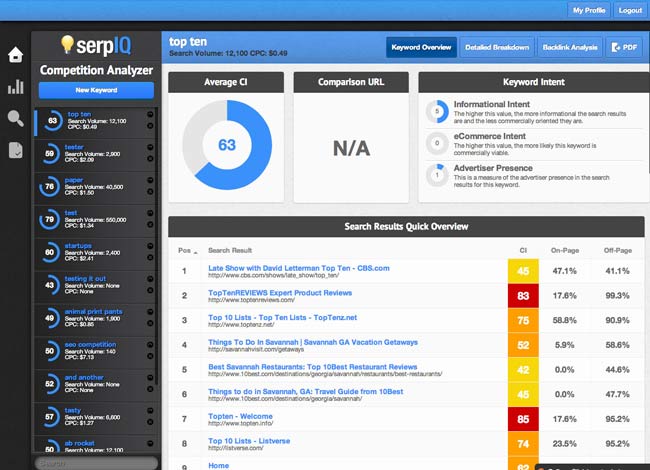
Task: Click the Advertiser Presence gauge icon
Action: (x=437, y=175)
